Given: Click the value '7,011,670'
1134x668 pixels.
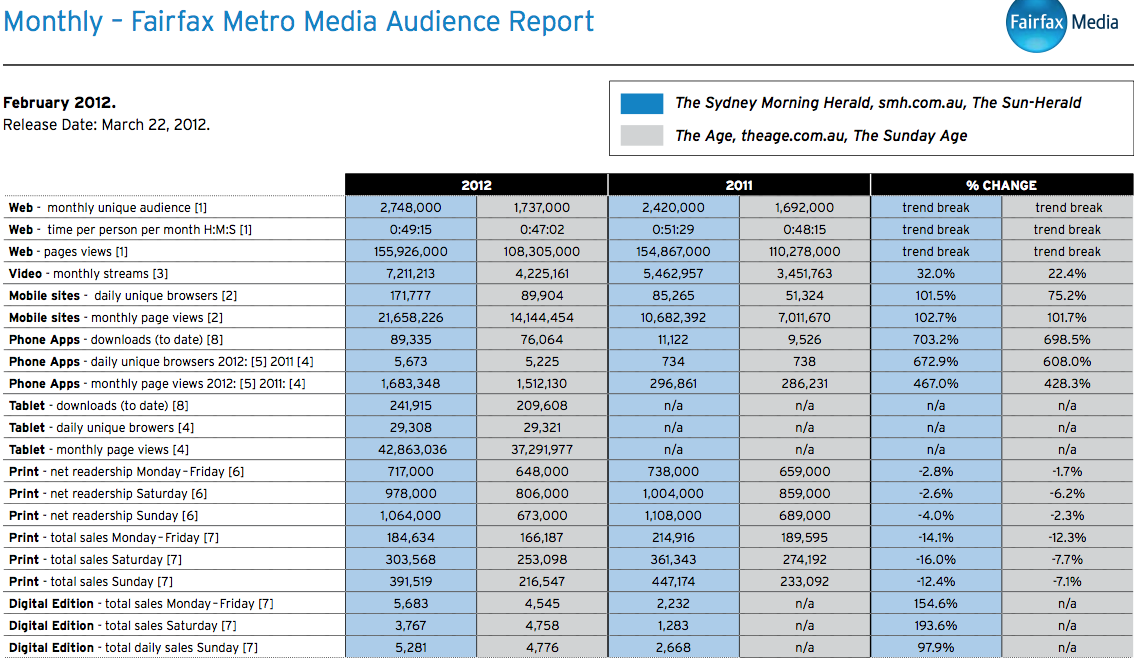Looking at the screenshot, I should (x=804, y=317).
